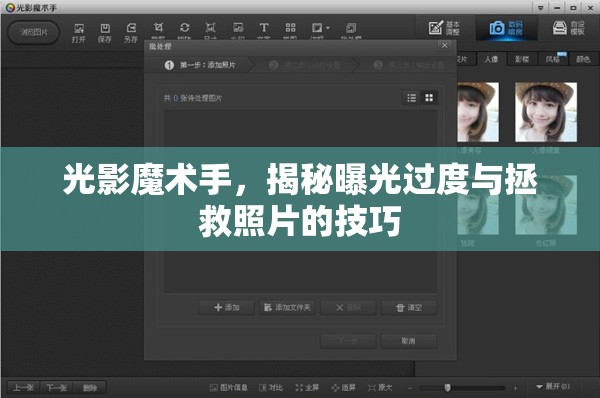
Task: Open the collage grid tool icon
Action: click(290, 28)
